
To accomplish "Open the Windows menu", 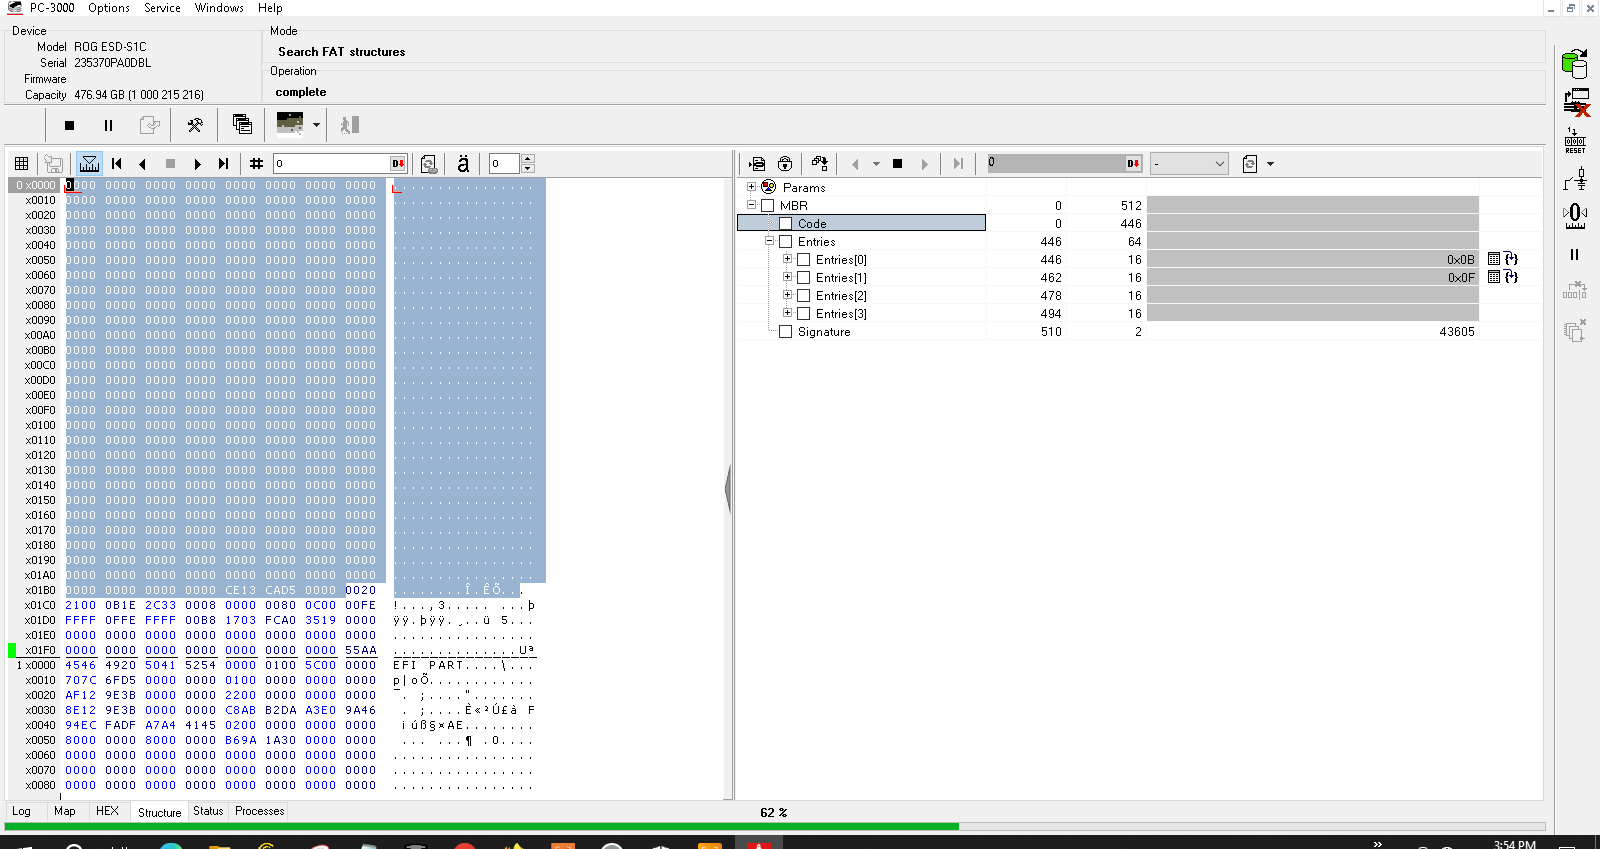I will (219, 8).
